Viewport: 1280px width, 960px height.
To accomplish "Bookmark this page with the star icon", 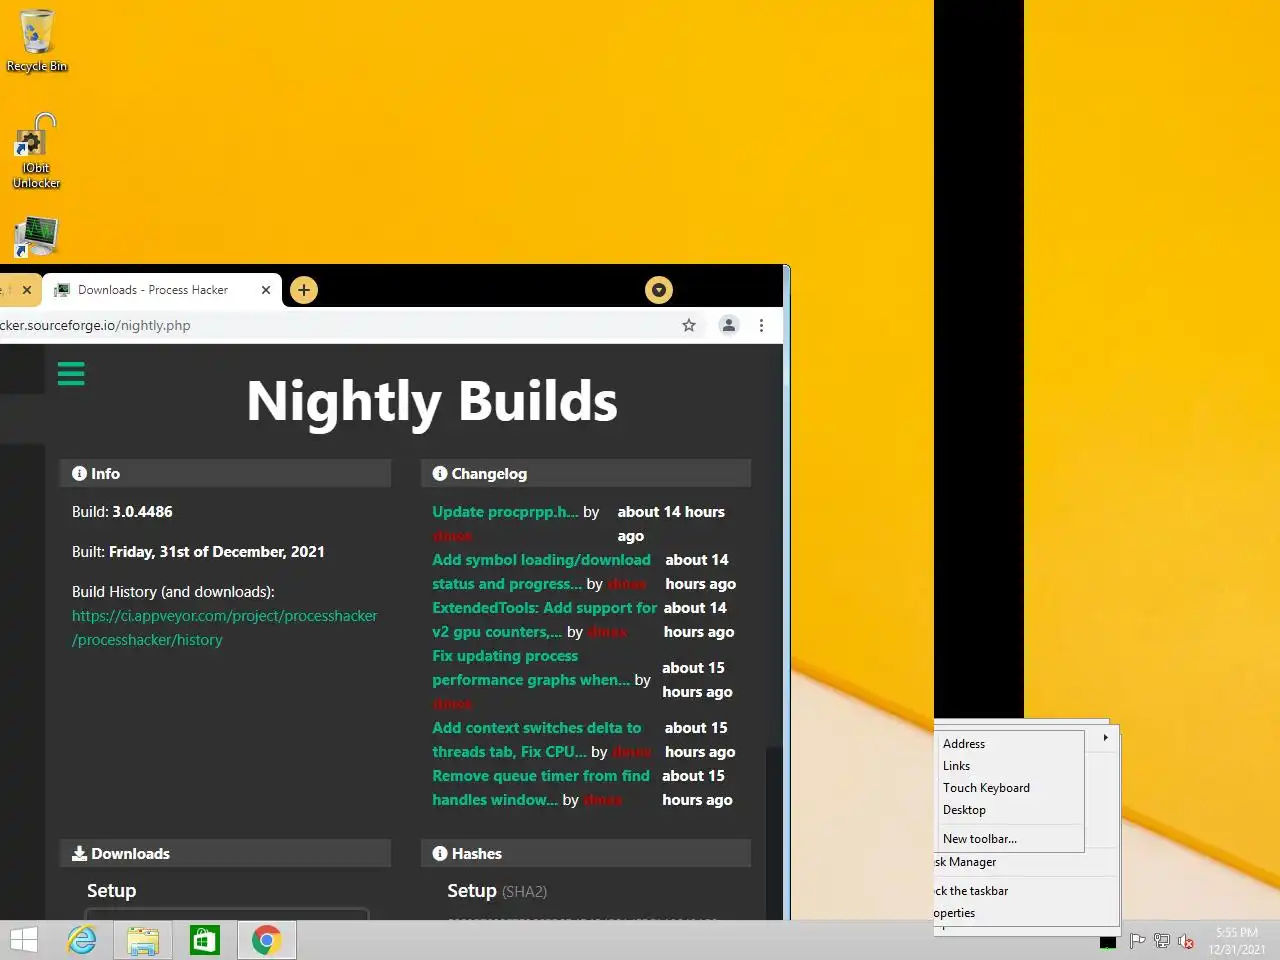I will 689,325.
